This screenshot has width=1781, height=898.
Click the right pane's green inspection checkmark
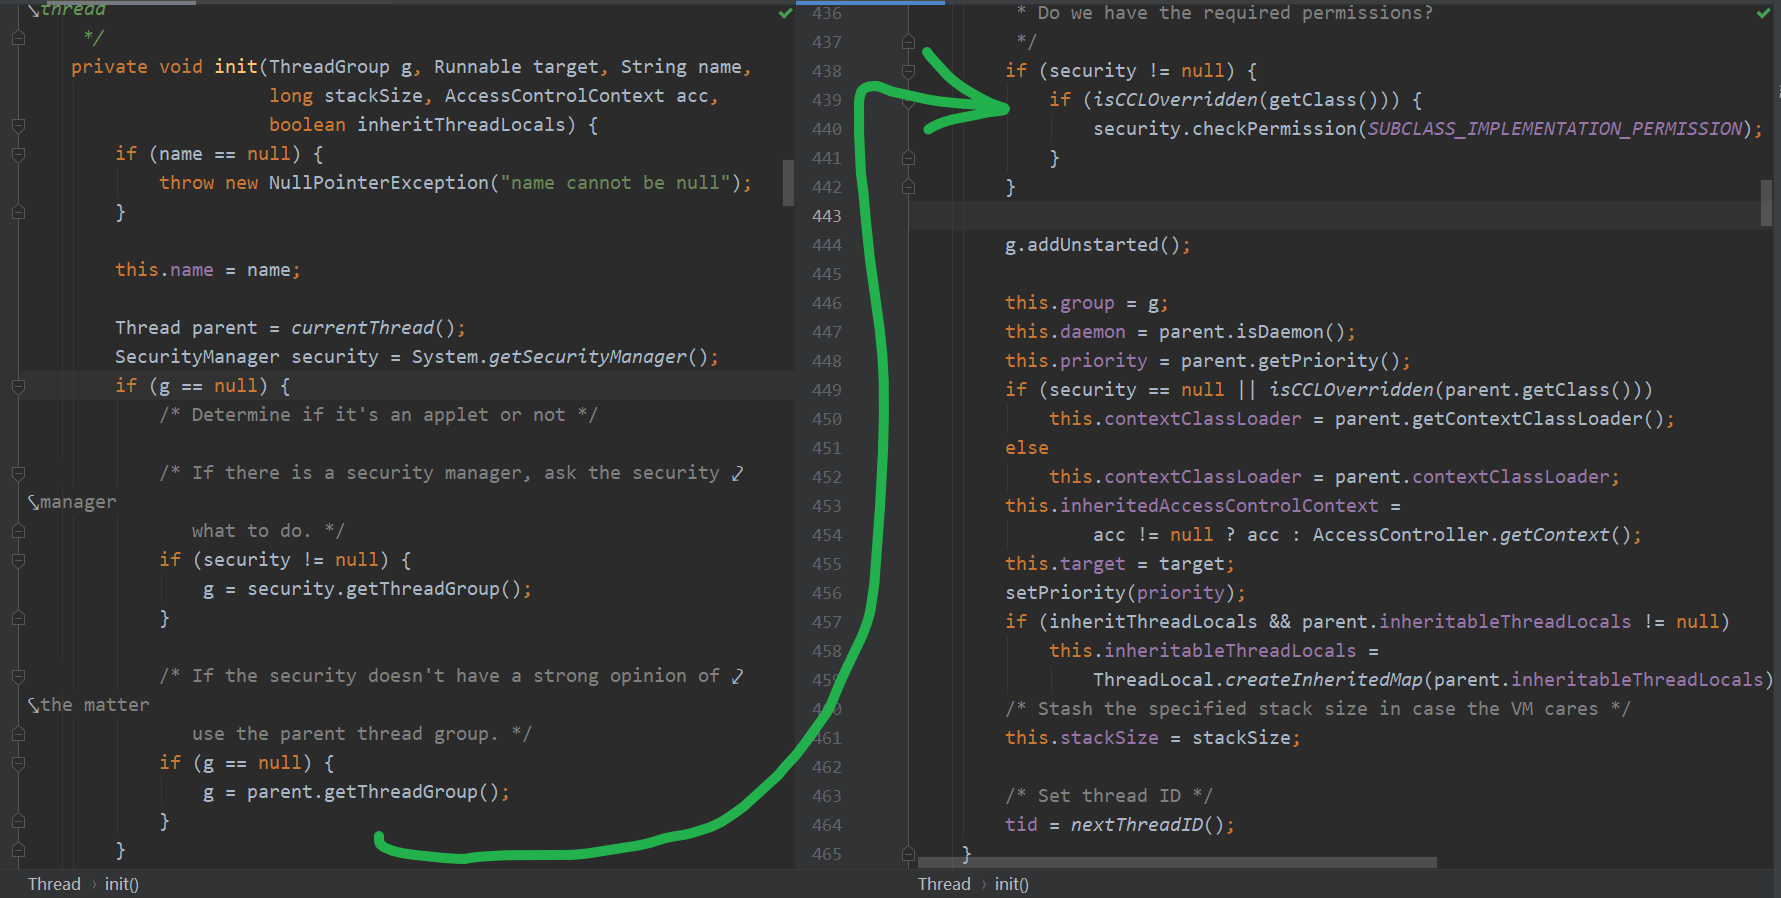(1763, 13)
